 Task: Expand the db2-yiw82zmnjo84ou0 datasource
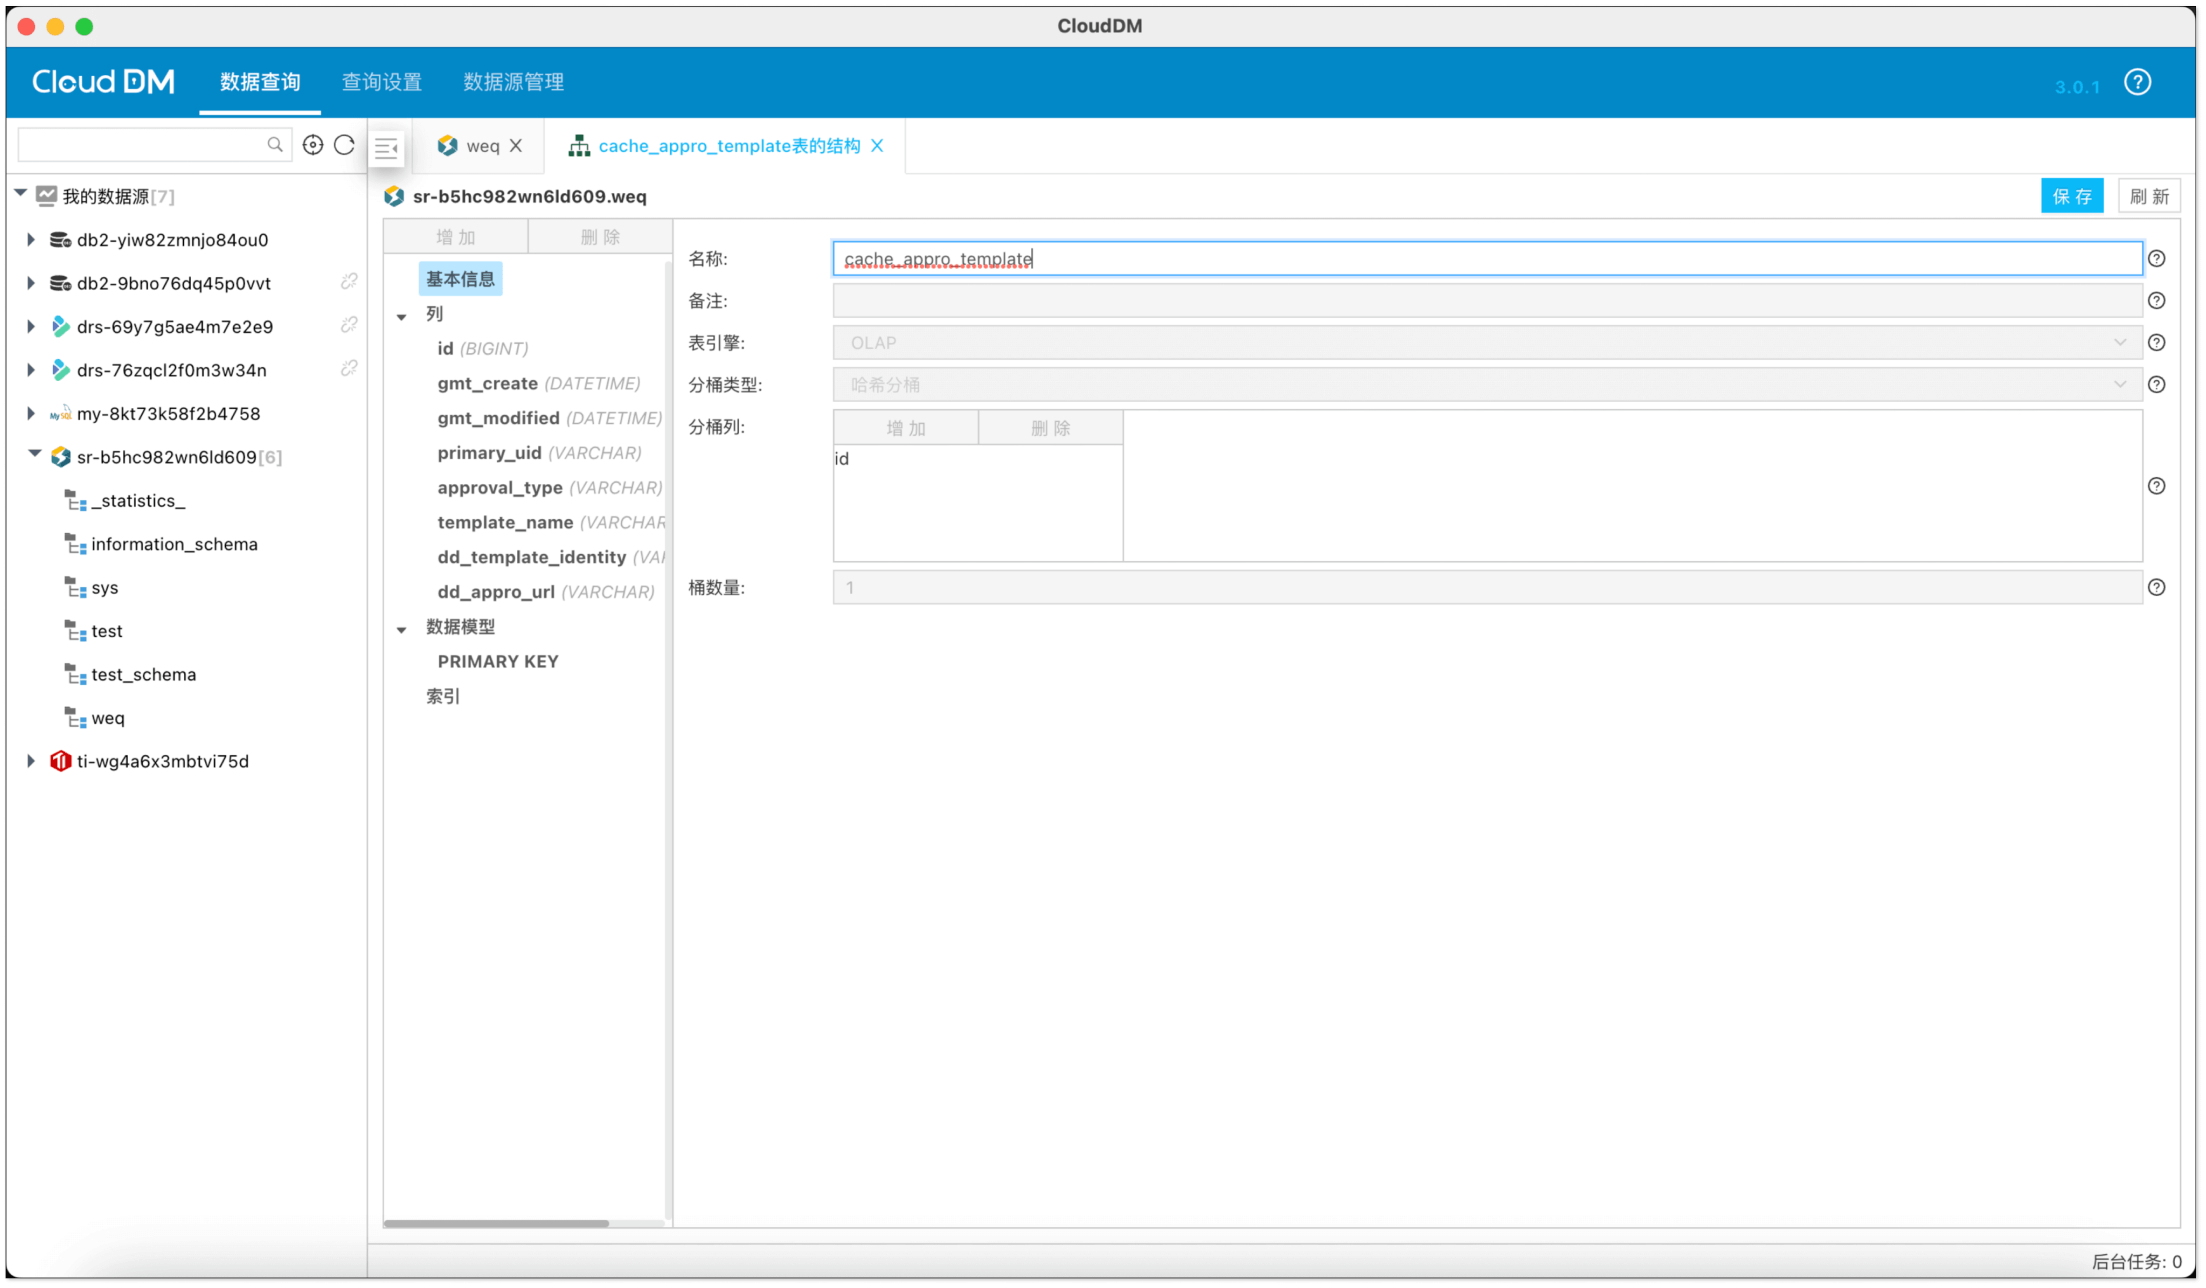[31, 240]
